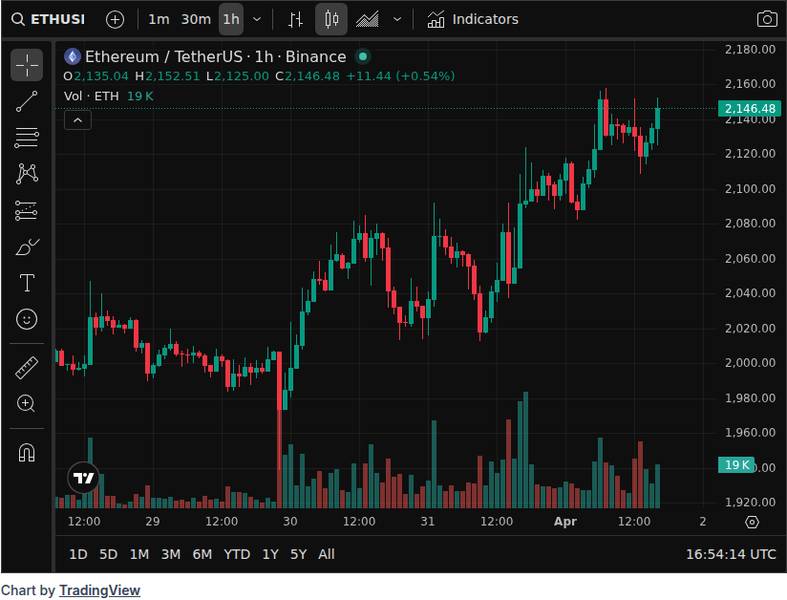Screen dimensions: 787x600
Task: Open symbol search for ETHUSDT
Action: tap(48, 20)
